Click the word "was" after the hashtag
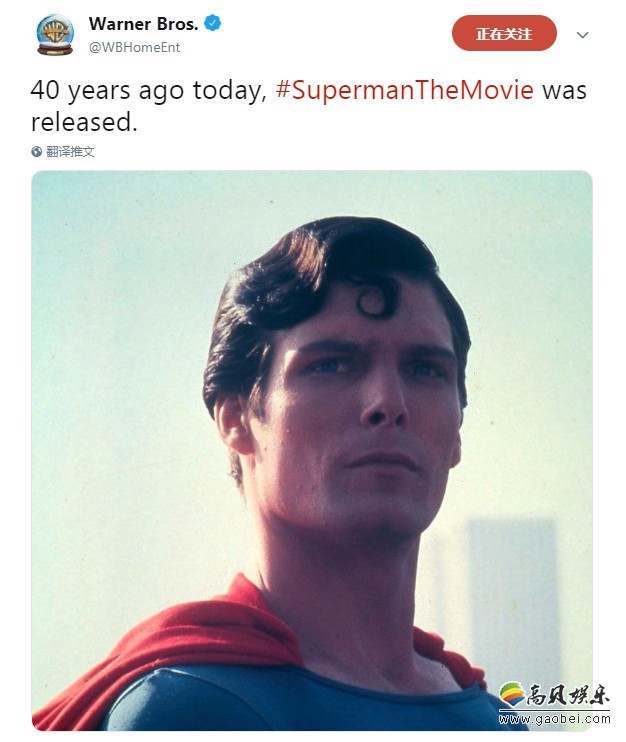The image size is (626, 742). 564,91
